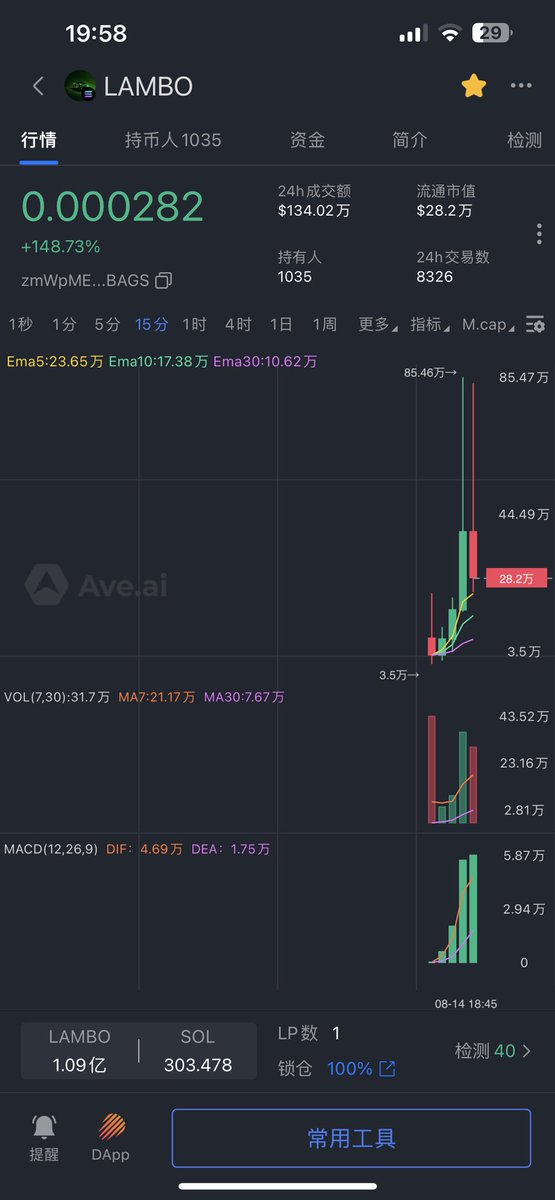555x1200 pixels.
Task: Expand the 指标 indicators dropdown
Action: (x=429, y=324)
